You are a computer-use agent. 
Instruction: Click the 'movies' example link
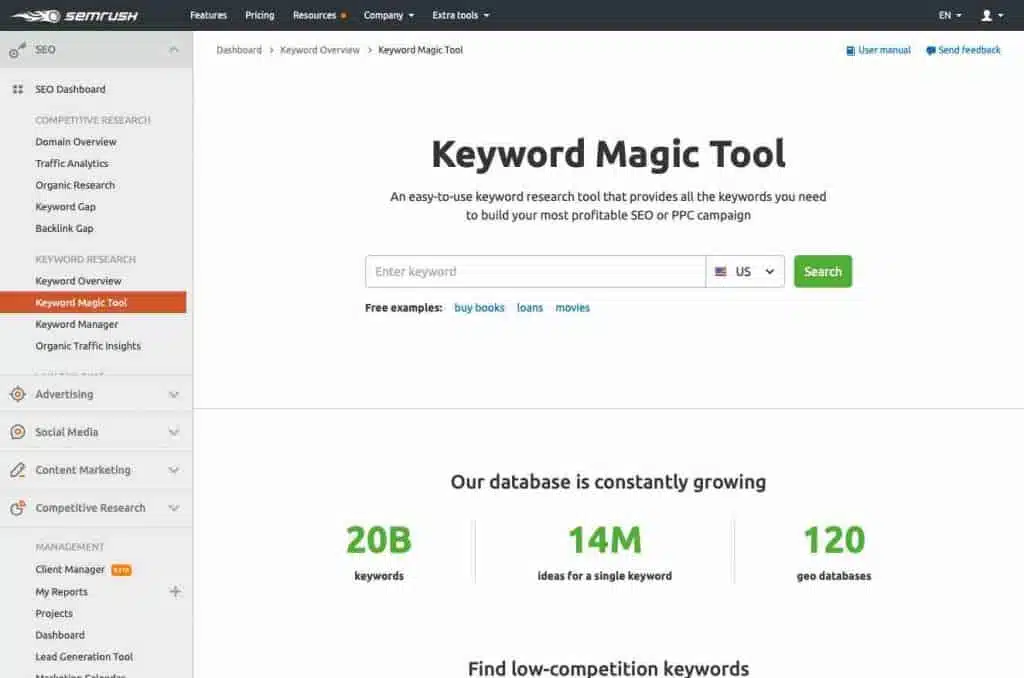[573, 308]
